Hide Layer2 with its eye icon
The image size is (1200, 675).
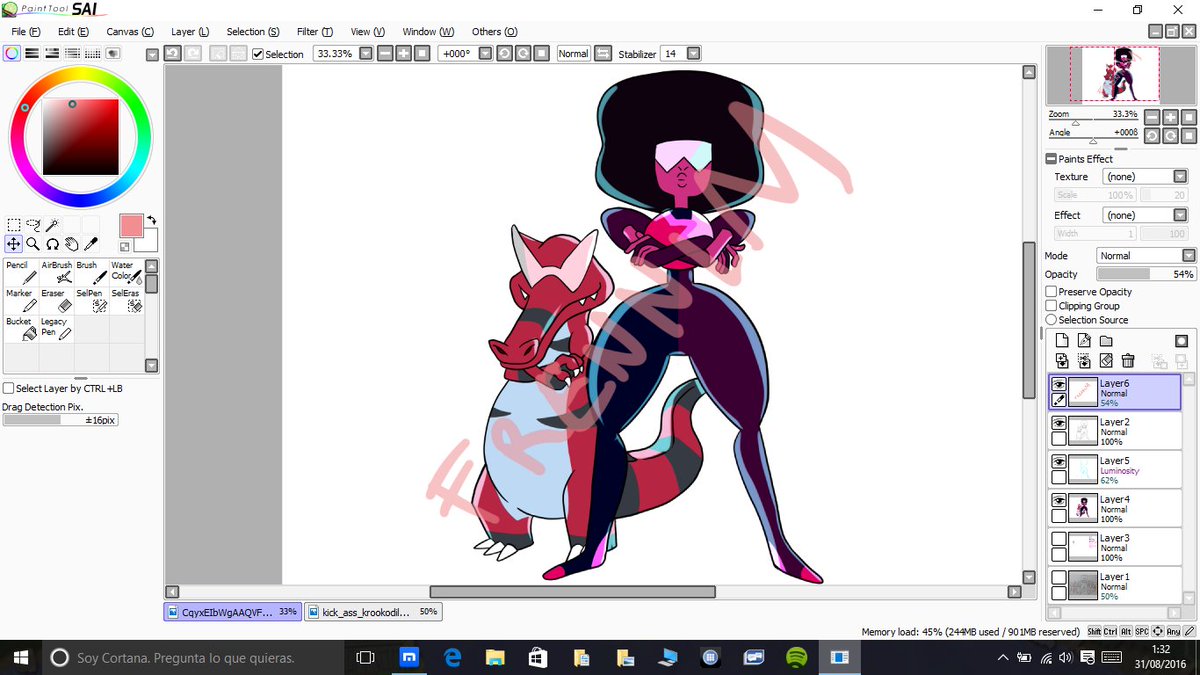pyautogui.click(x=1058, y=423)
